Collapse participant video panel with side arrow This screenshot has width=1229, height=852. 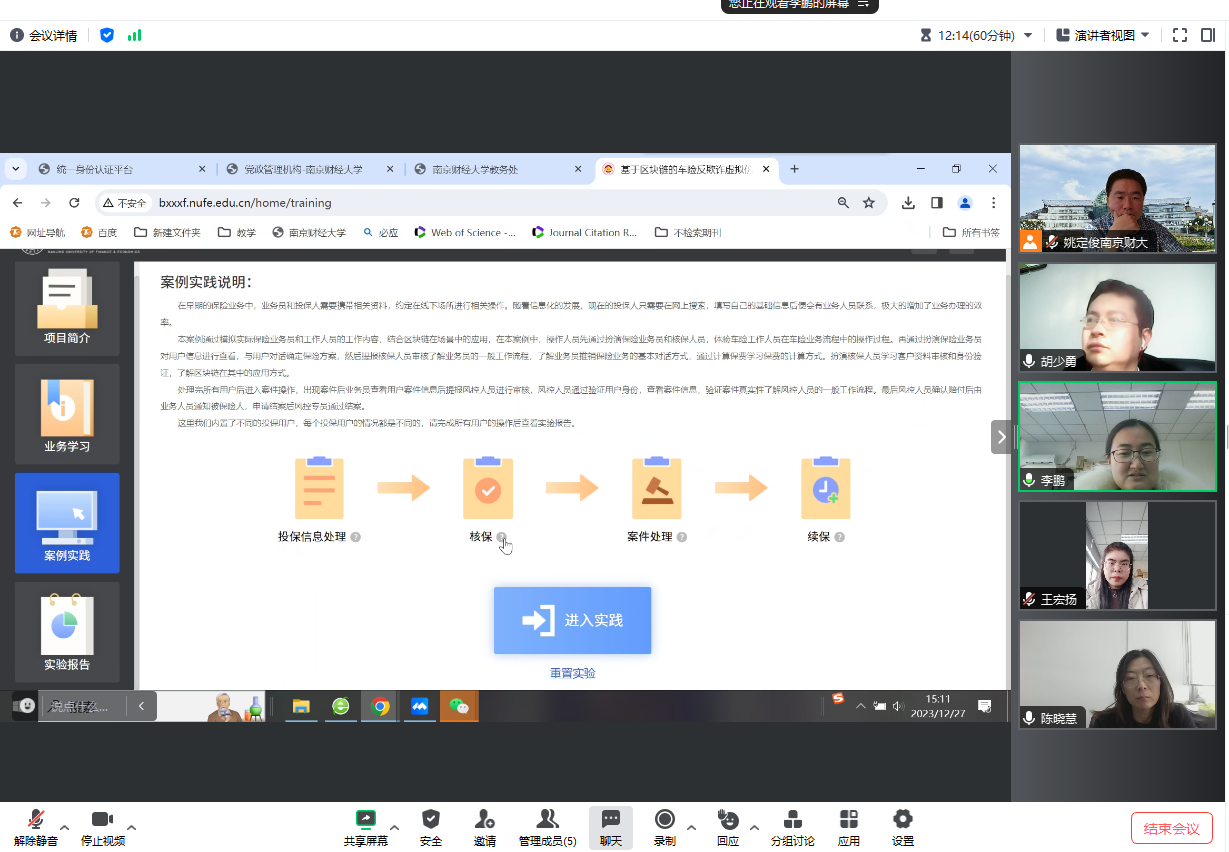[x=1001, y=437]
